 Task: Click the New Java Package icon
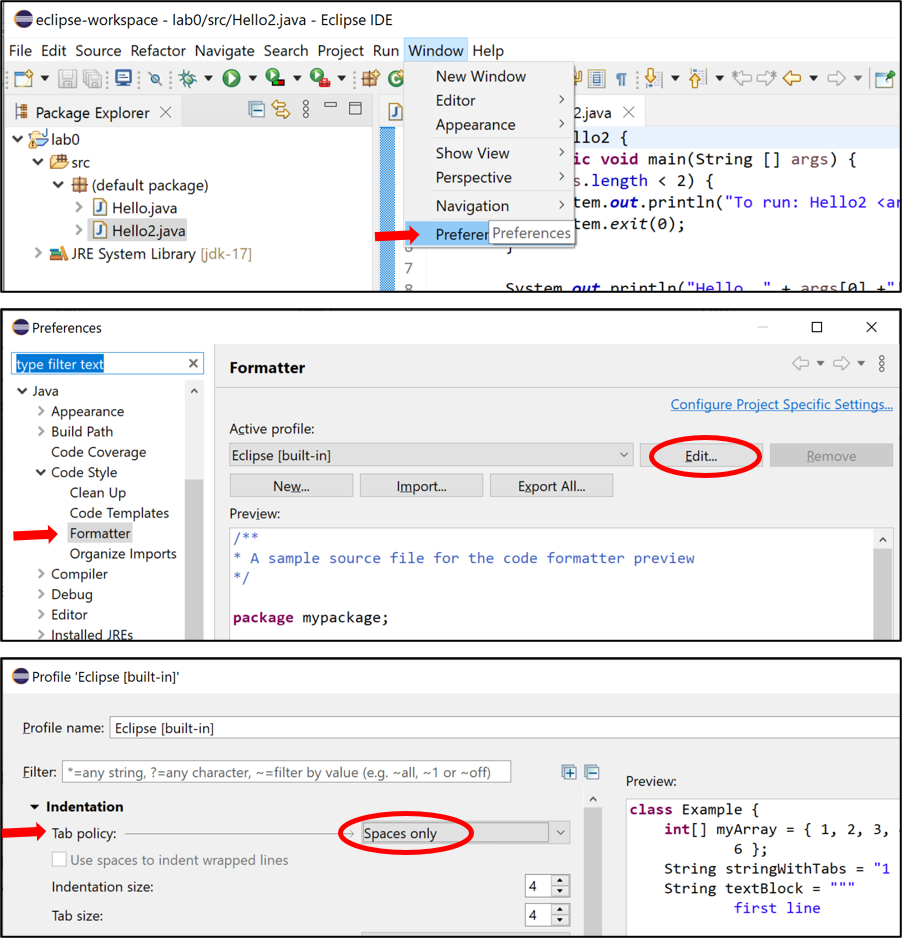click(x=371, y=78)
